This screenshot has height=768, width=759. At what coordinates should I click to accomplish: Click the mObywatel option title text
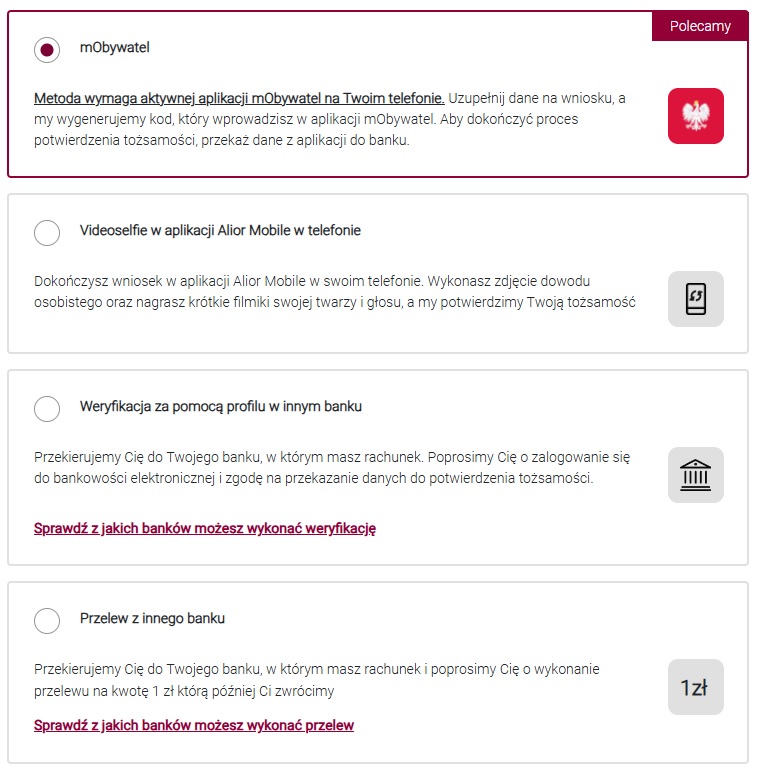pos(115,48)
